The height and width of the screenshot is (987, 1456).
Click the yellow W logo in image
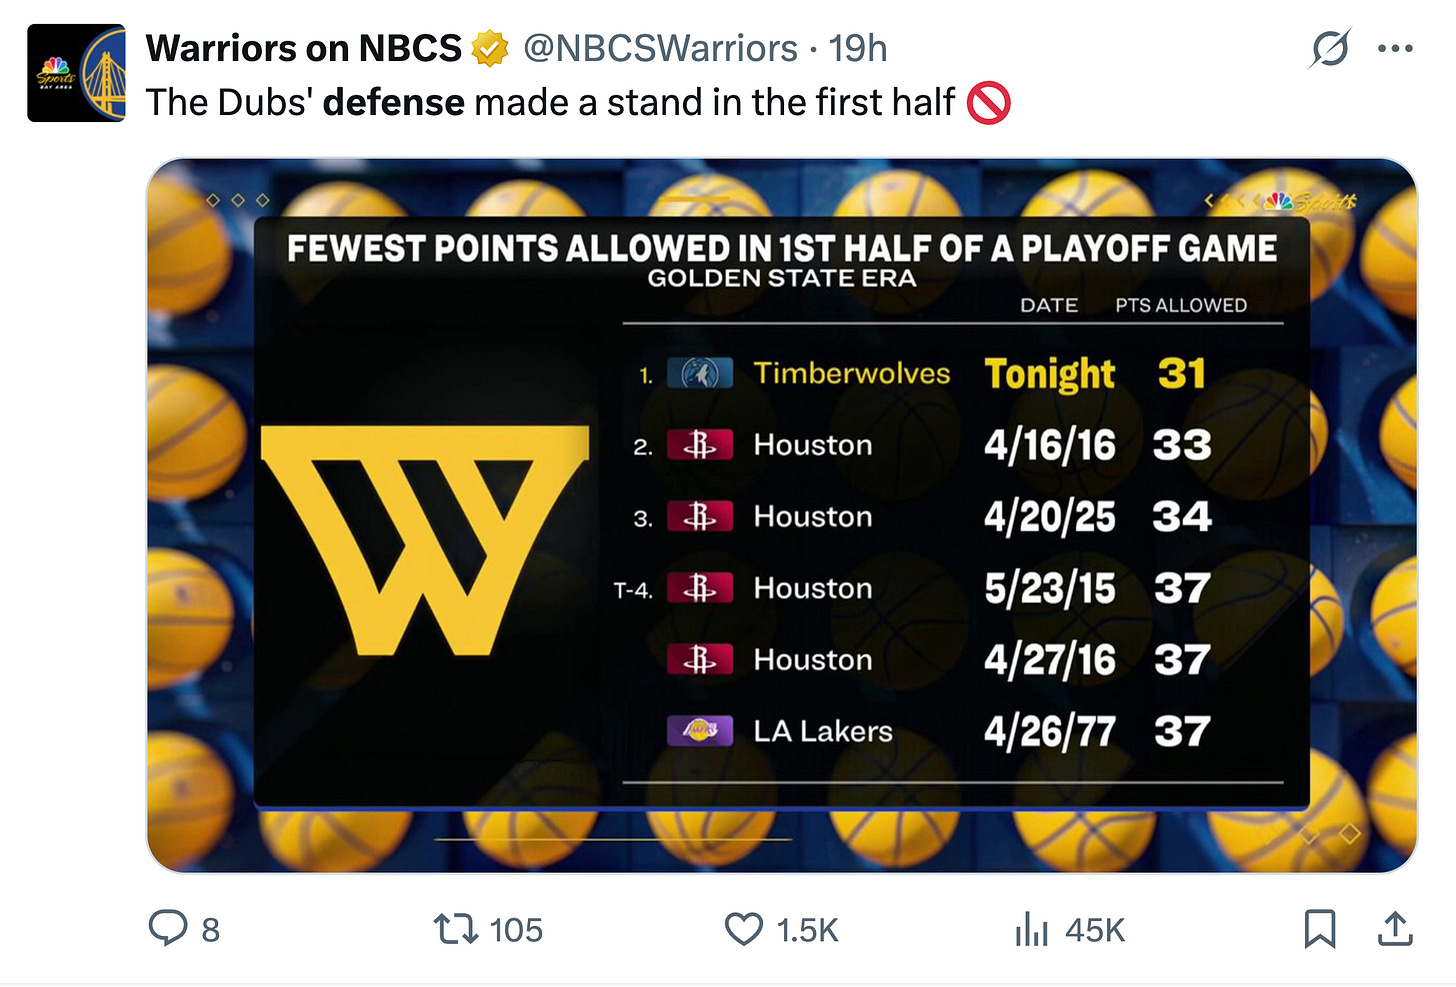425,540
